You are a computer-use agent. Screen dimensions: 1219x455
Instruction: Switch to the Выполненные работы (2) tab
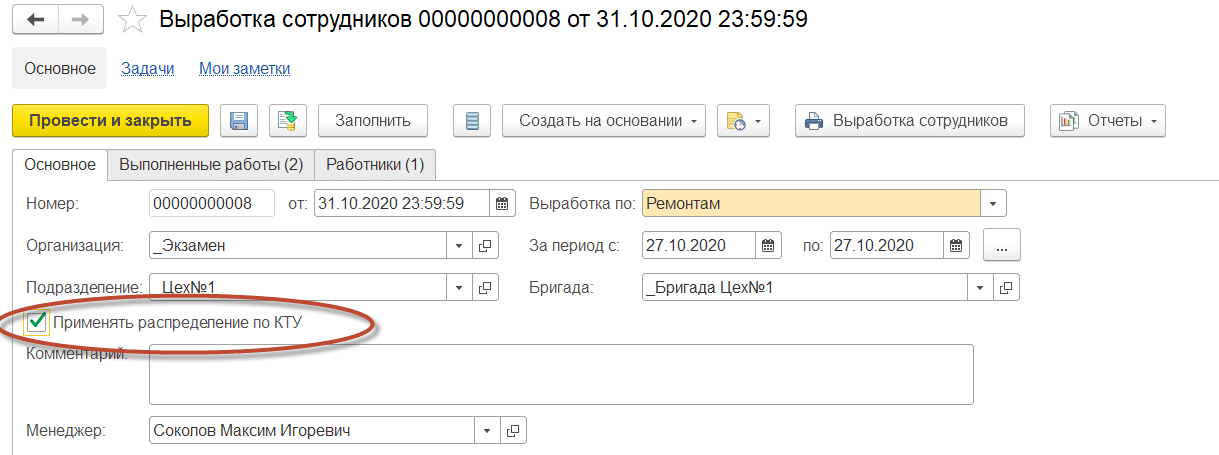click(x=211, y=164)
